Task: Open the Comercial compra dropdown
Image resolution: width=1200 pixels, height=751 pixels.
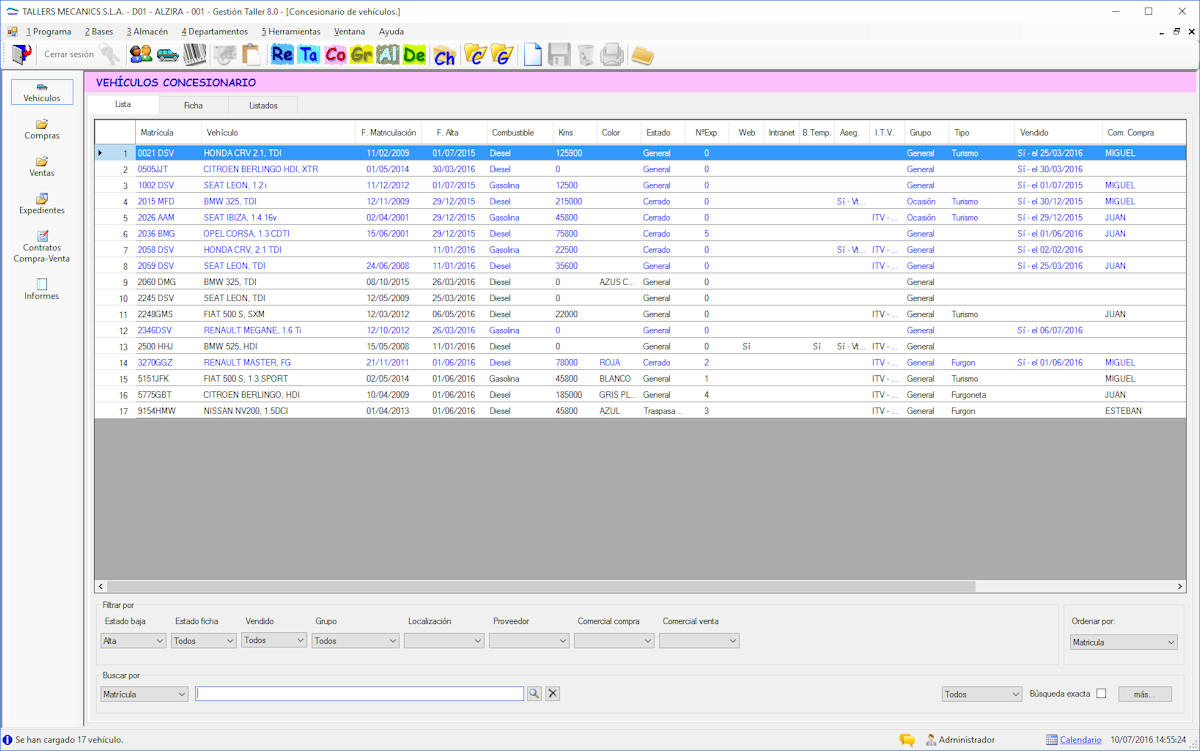Action: (x=614, y=641)
